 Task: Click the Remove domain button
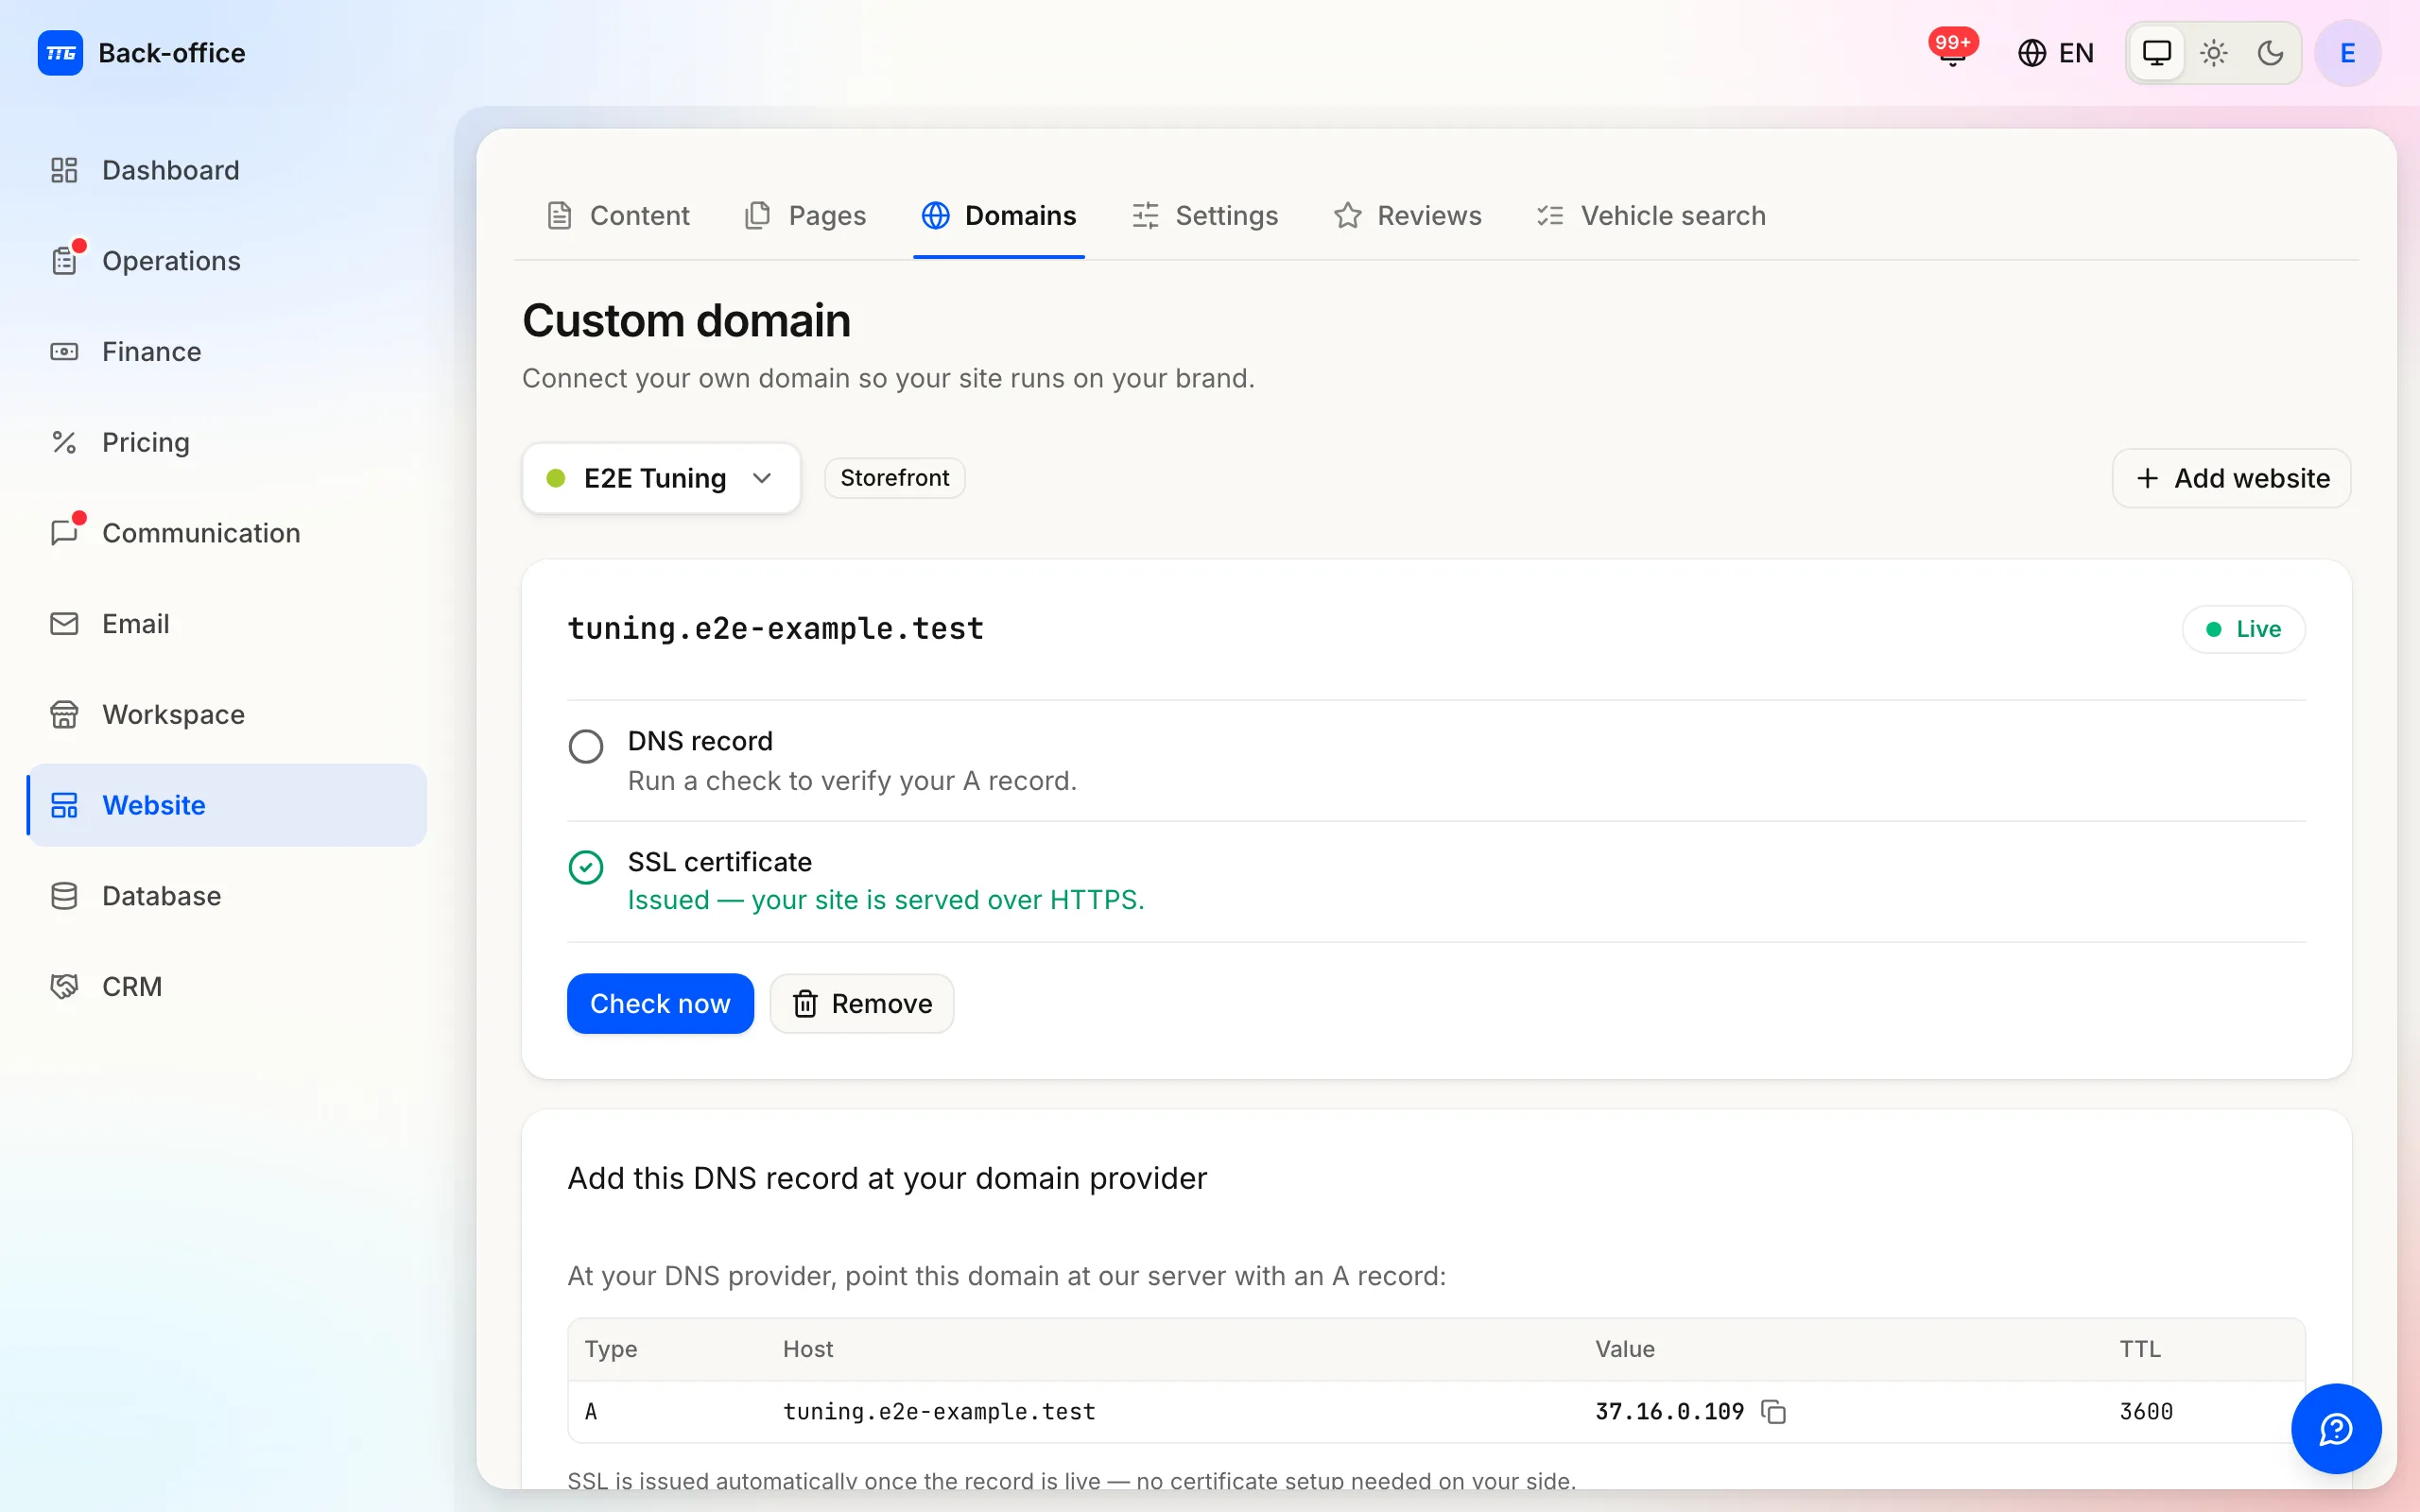pos(862,1003)
